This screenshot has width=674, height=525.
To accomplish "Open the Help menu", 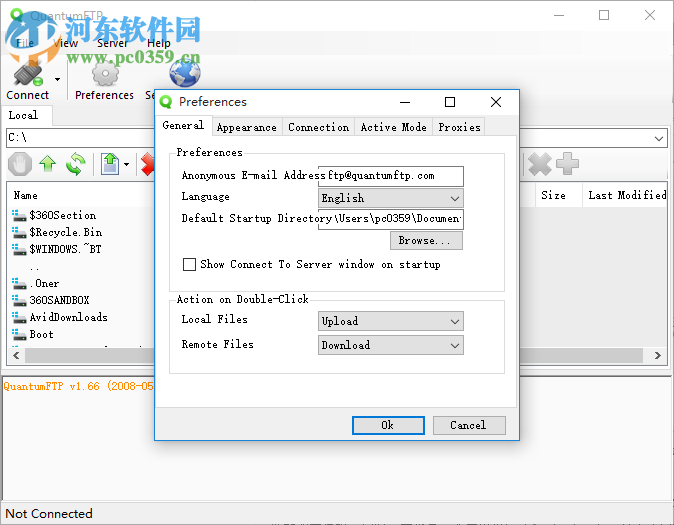I will (x=159, y=43).
